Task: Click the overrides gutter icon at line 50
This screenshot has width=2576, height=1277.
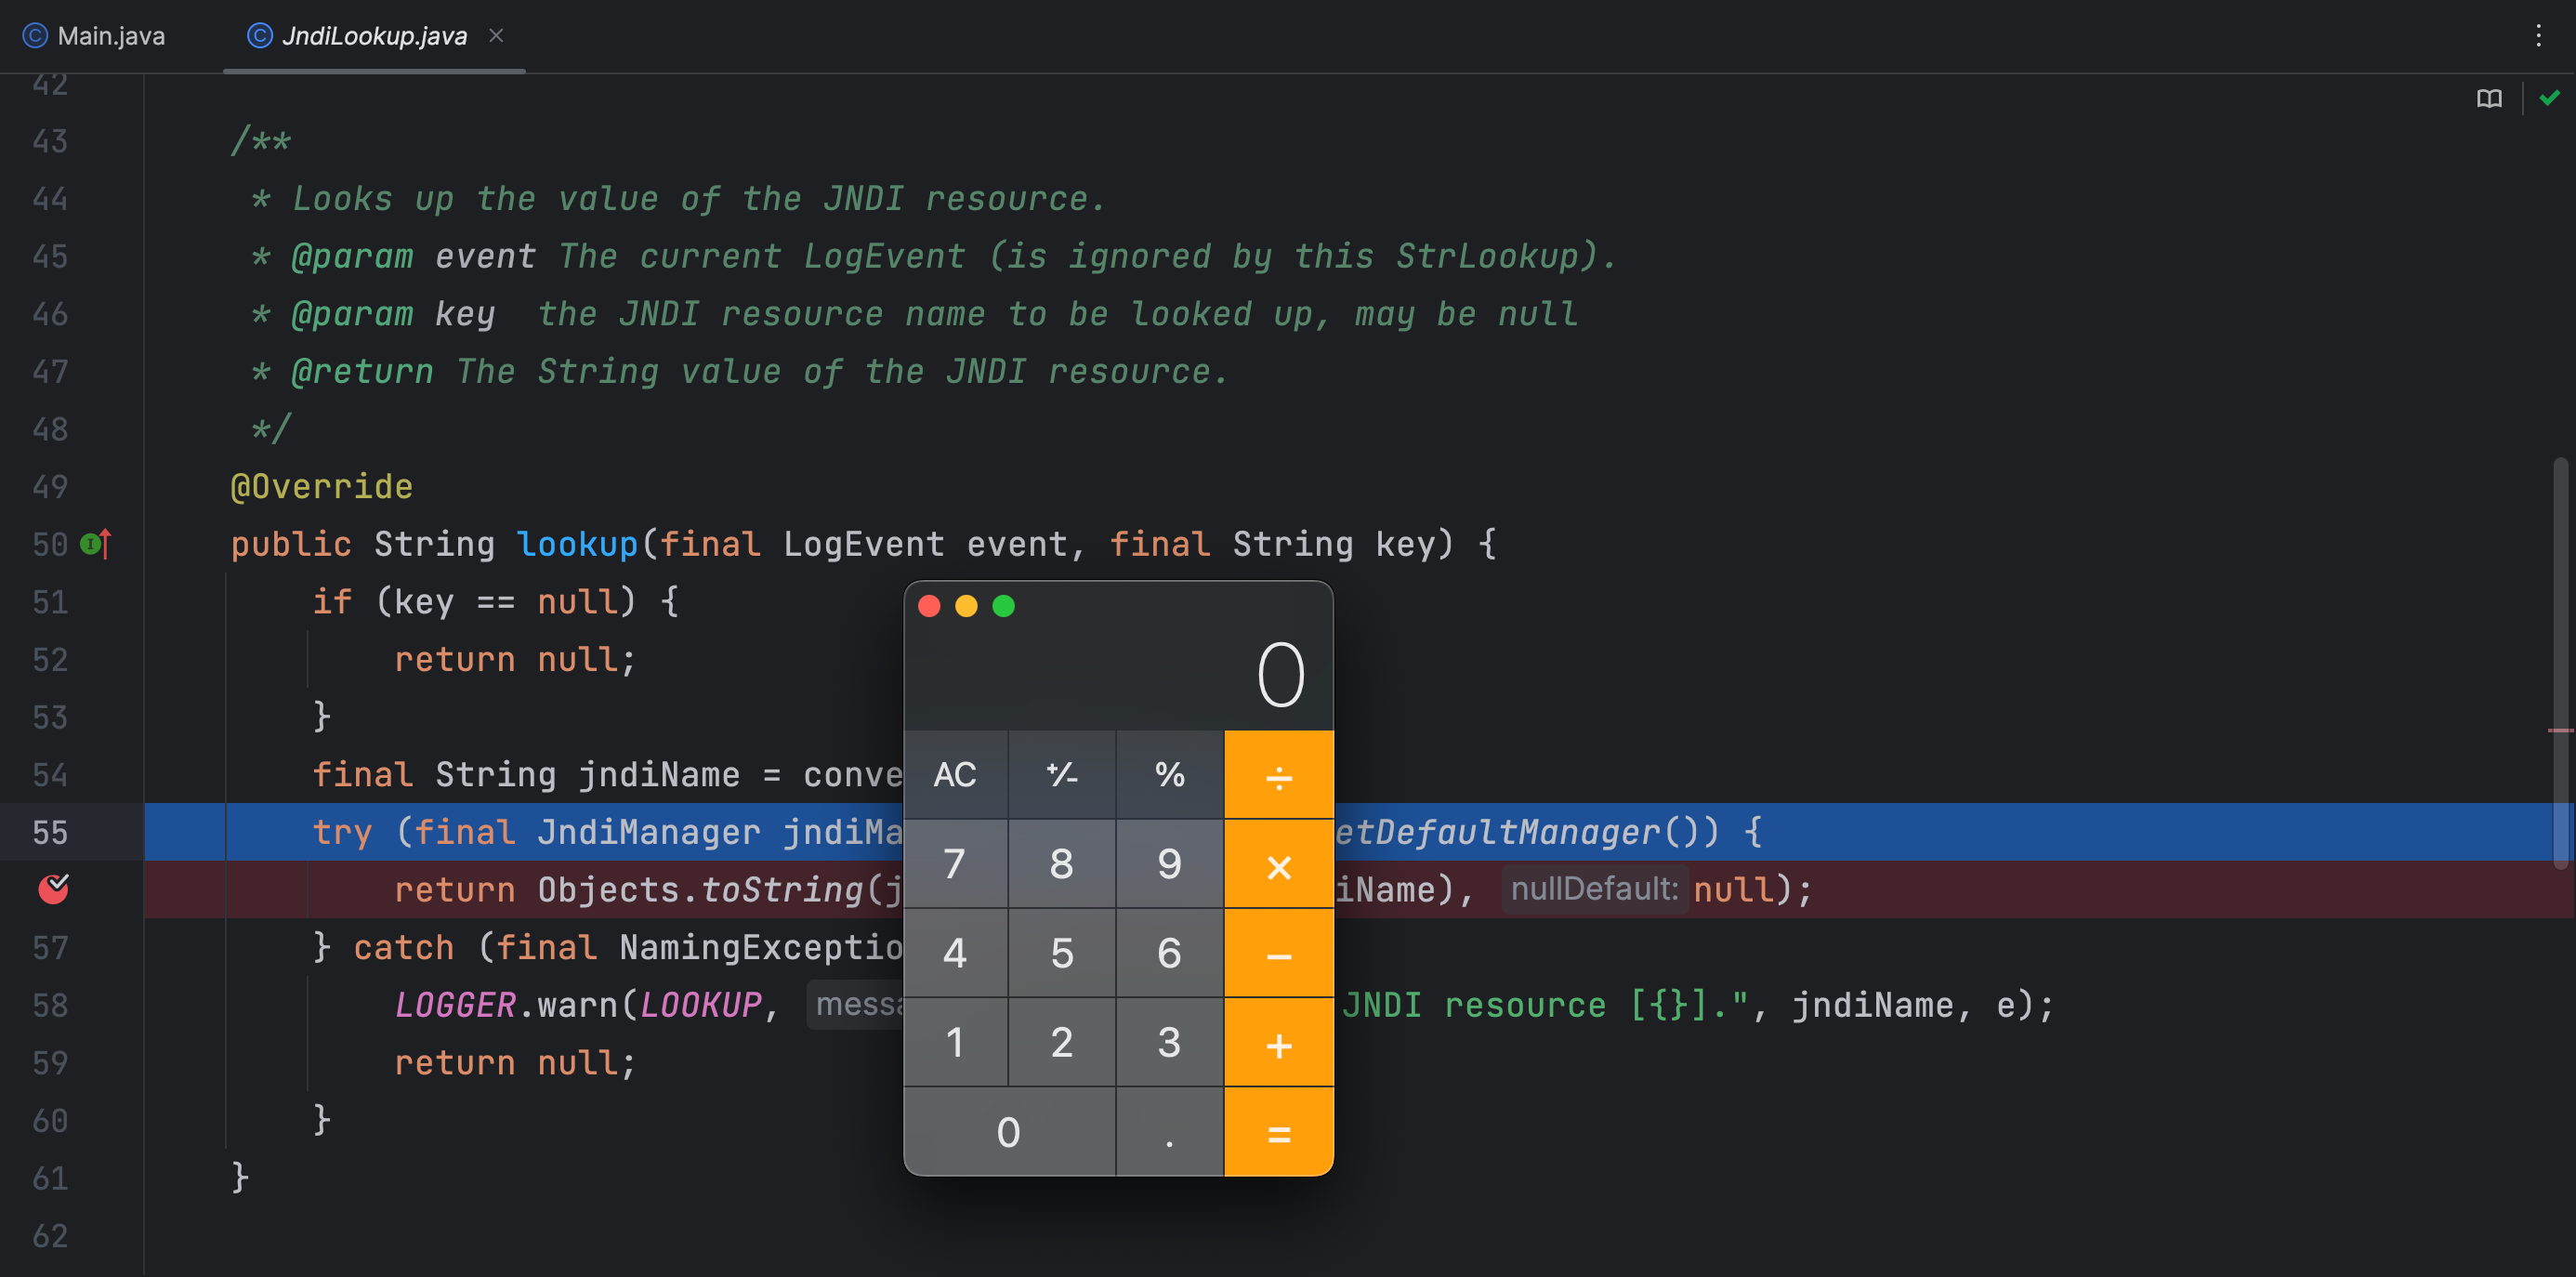Action: [x=95, y=543]
